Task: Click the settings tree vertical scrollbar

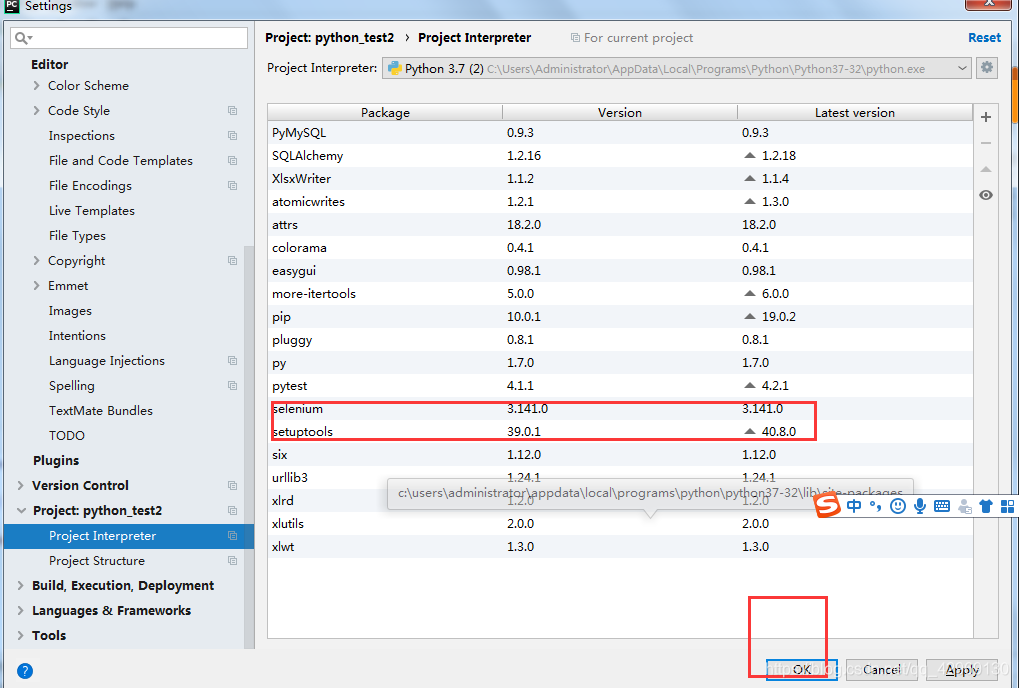Action: tap(248, 447)
